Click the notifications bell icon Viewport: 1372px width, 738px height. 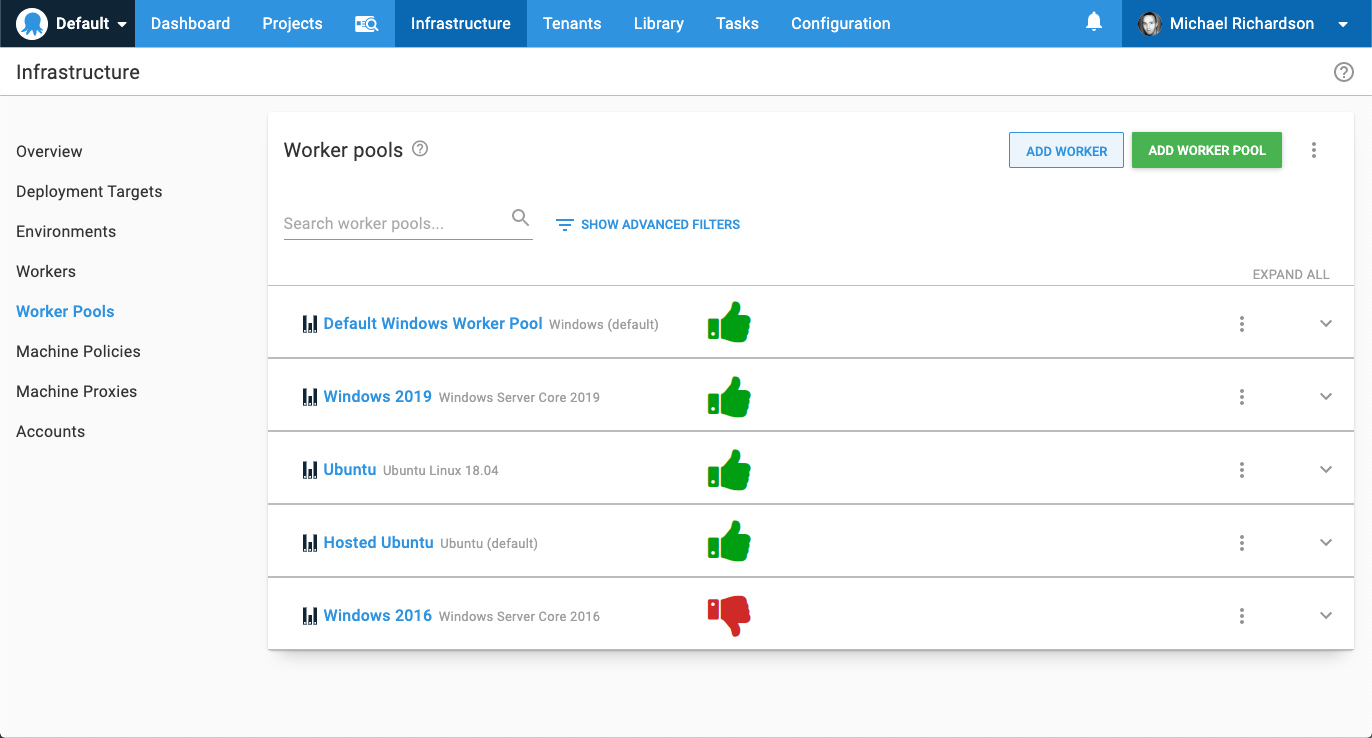1094,23
